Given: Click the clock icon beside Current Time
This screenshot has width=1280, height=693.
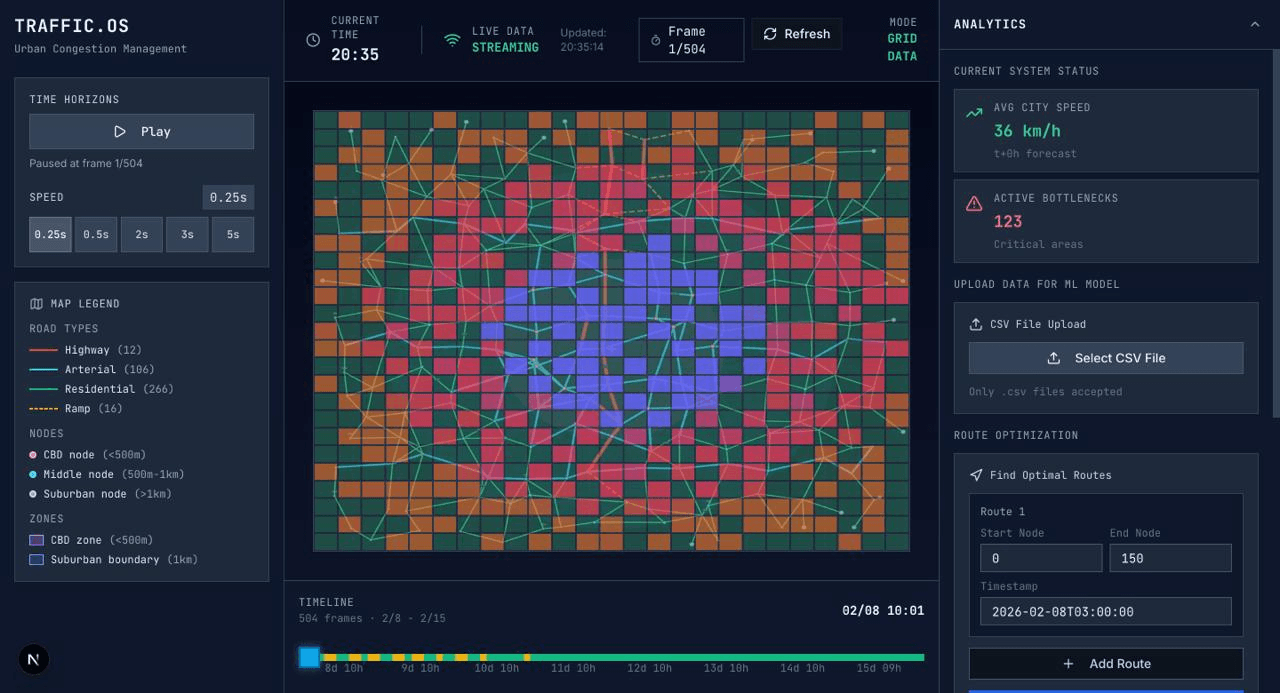Looking at the screenshot, I should point(313,40).
